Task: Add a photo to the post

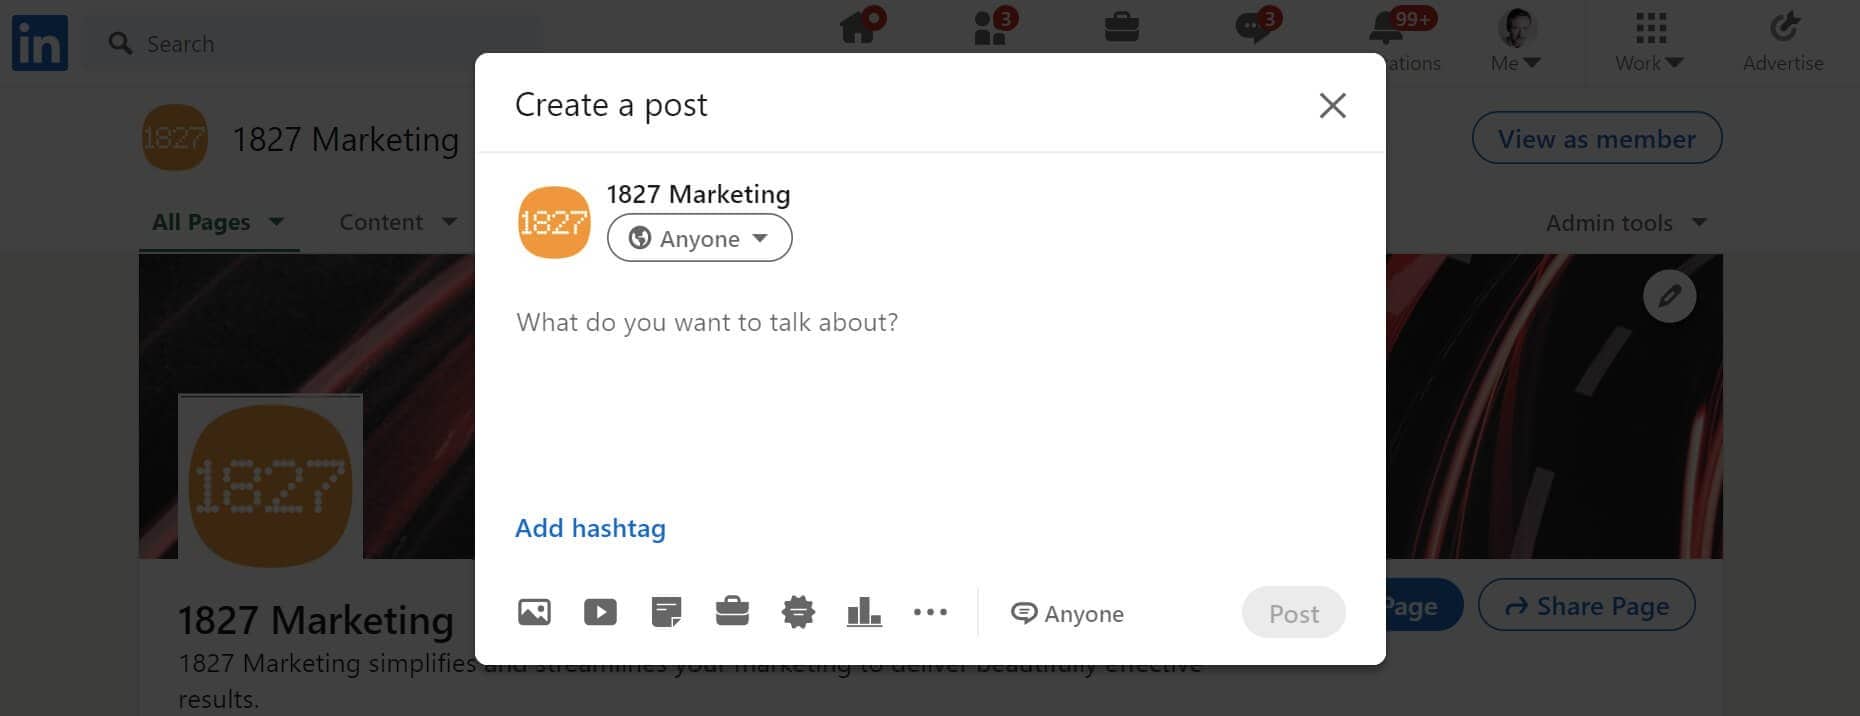Action: tap(534, 612)
